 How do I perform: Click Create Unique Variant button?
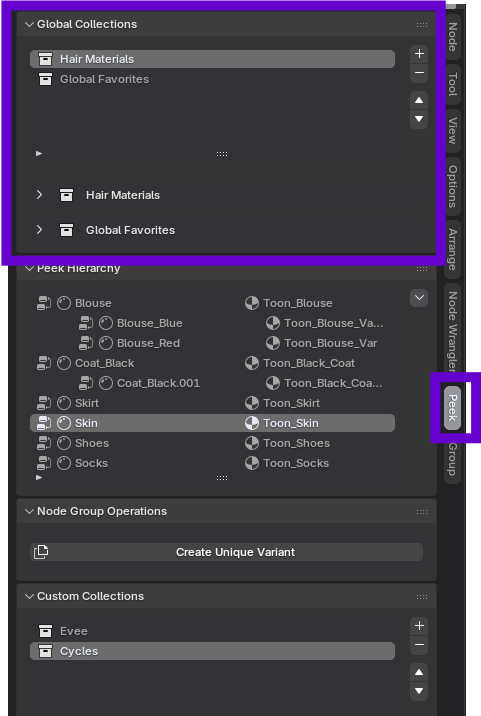(x=227, y=552)
